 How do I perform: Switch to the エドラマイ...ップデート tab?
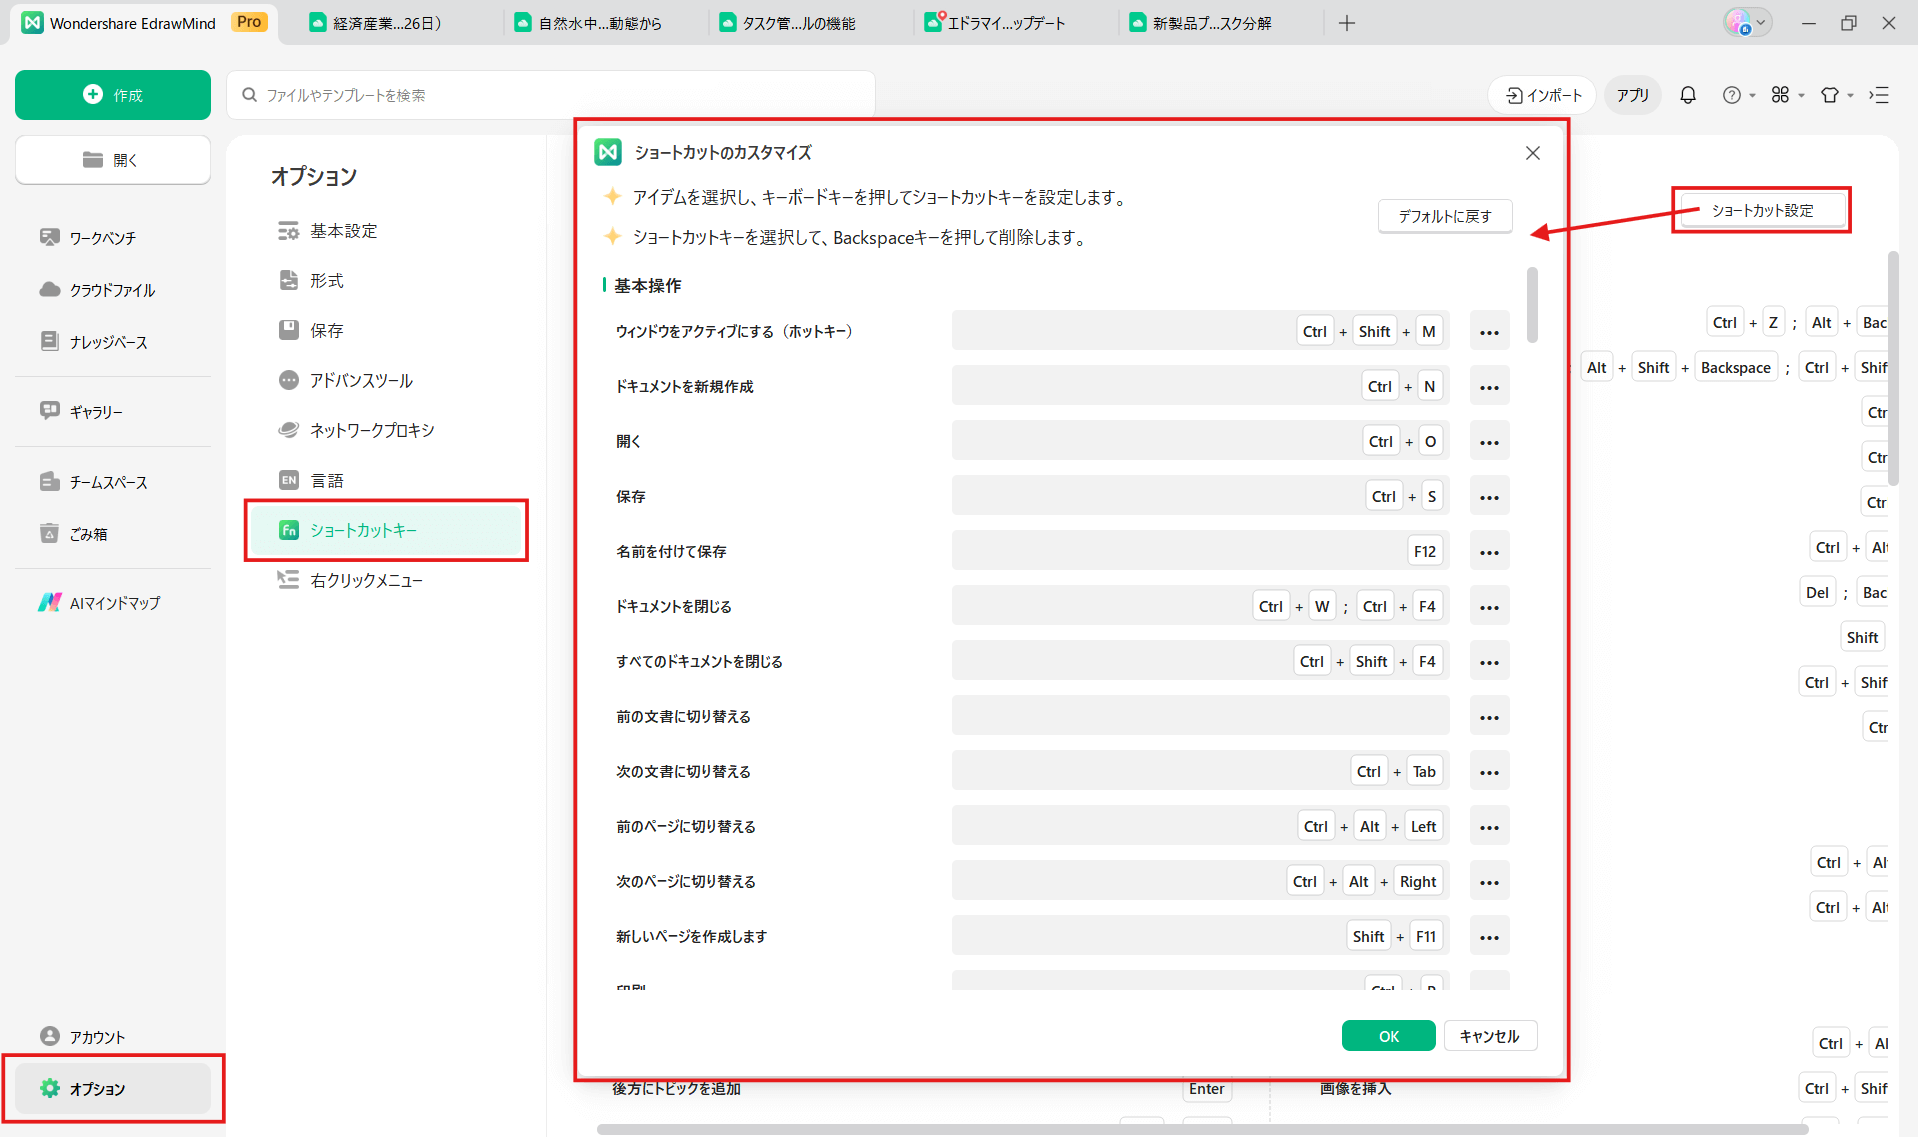[1005, 23]
